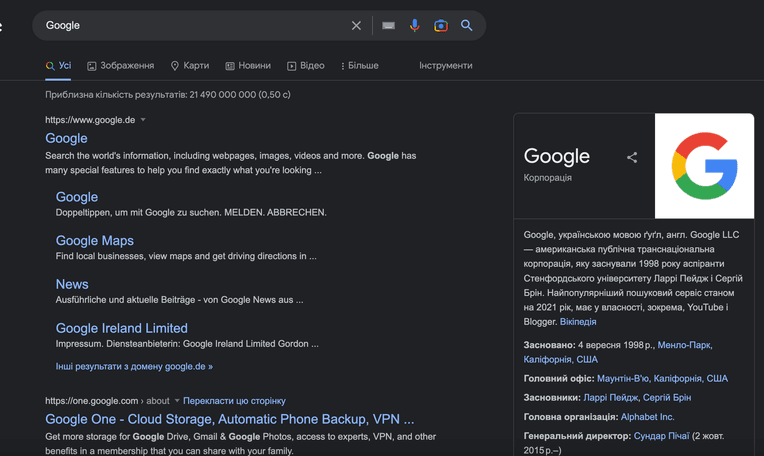Clear the search box with the X icon
Image resolution: width=764 pixels, height=456 pixels.
(x=356, y=25)
